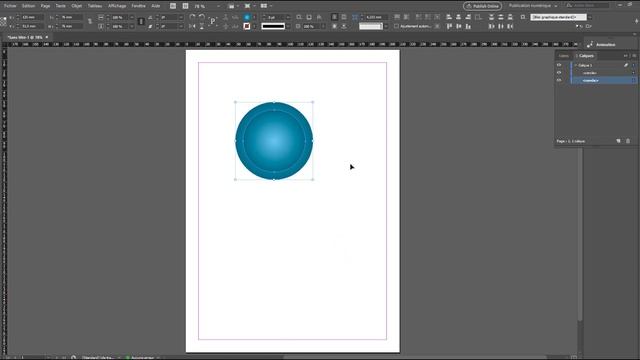Create a new layer in Calques panel

[618, 141]
